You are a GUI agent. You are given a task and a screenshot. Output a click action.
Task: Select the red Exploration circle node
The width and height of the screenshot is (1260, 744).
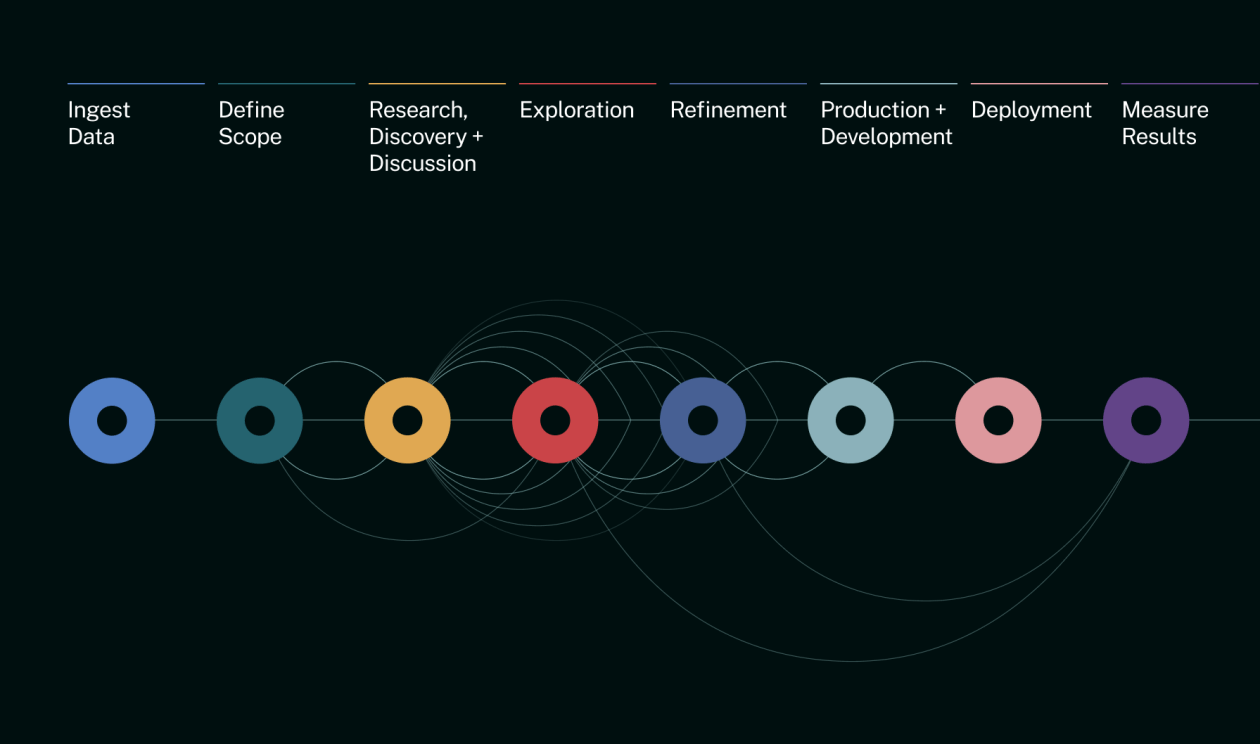pyautogui.click(x=555, y=420)
